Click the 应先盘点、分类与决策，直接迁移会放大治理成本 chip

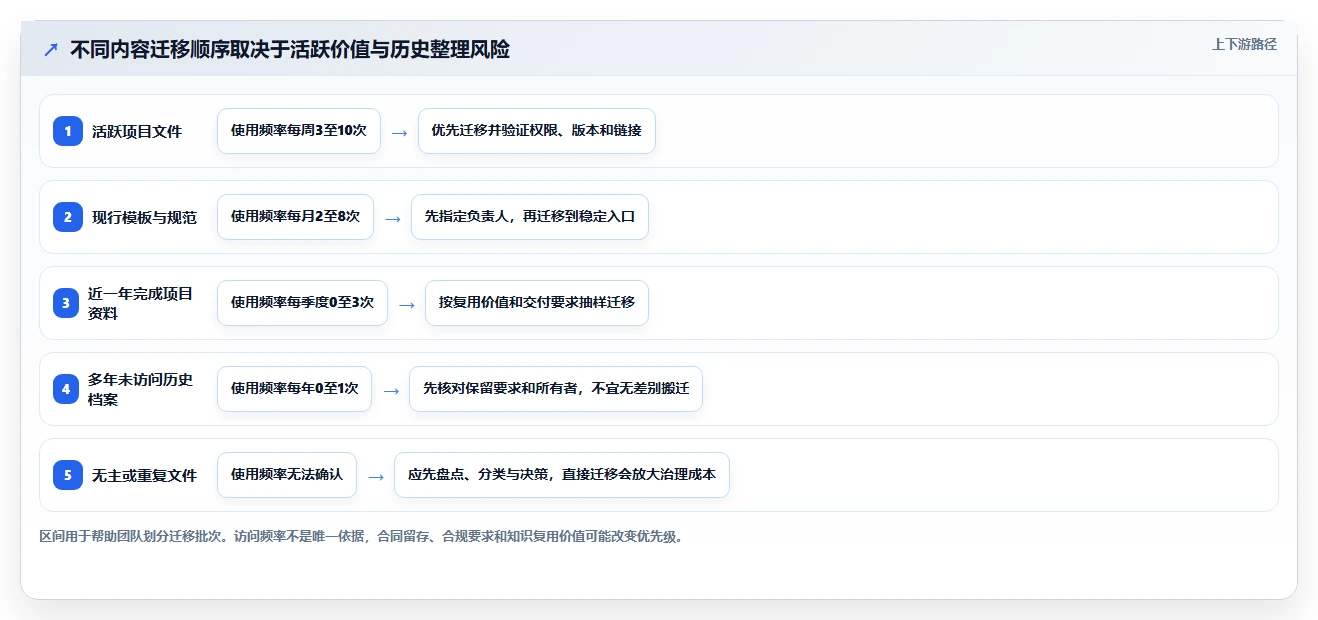coord(562,475)
